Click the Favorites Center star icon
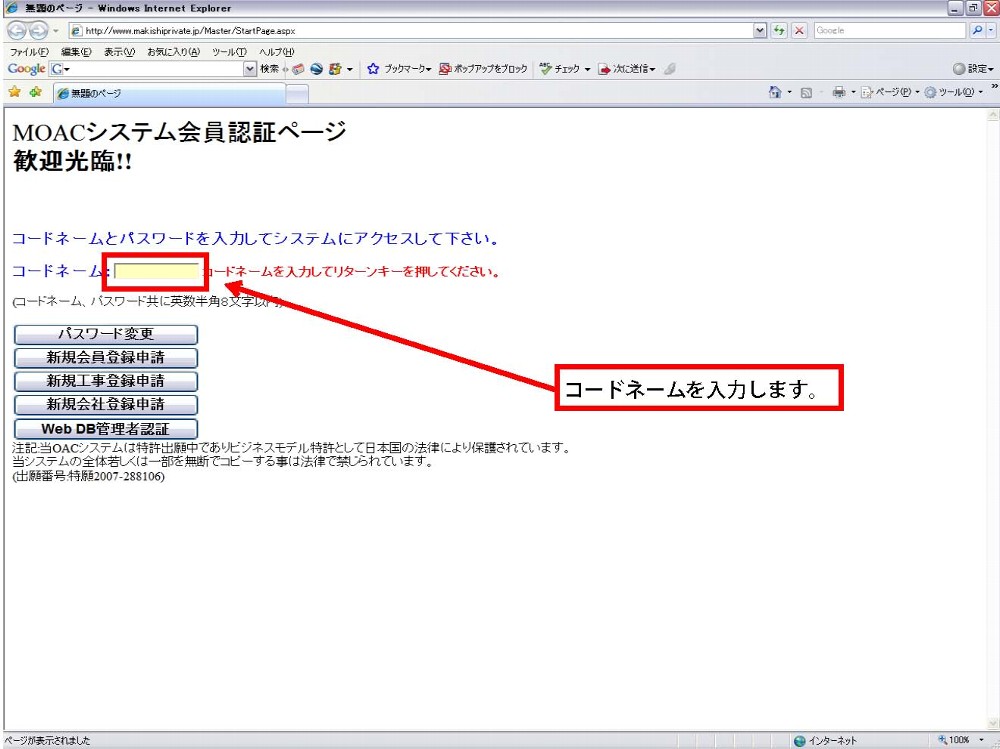The height and width of the screenshot is (749, 1000). pyautogui.click(x=15, y=93)
